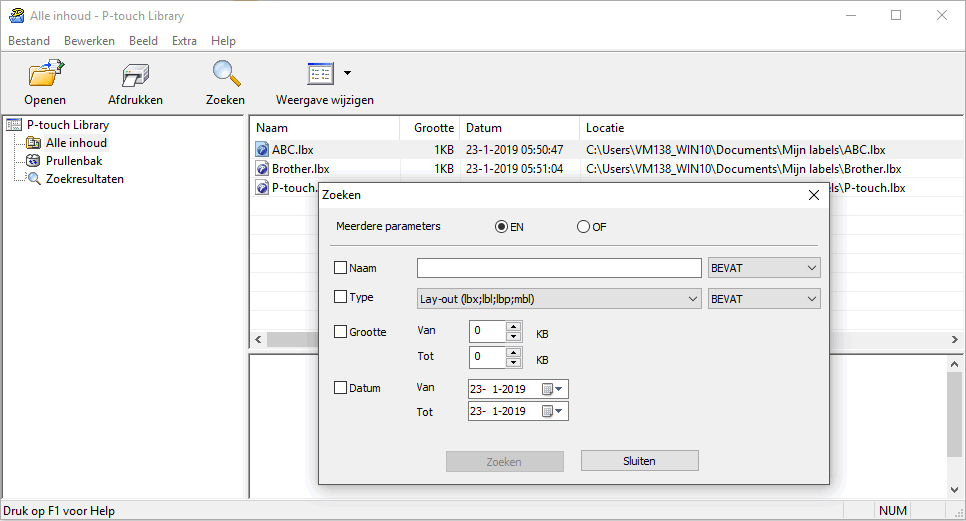
Task: Select the ABC.lbx file name
Action: [x=293, y=150]
